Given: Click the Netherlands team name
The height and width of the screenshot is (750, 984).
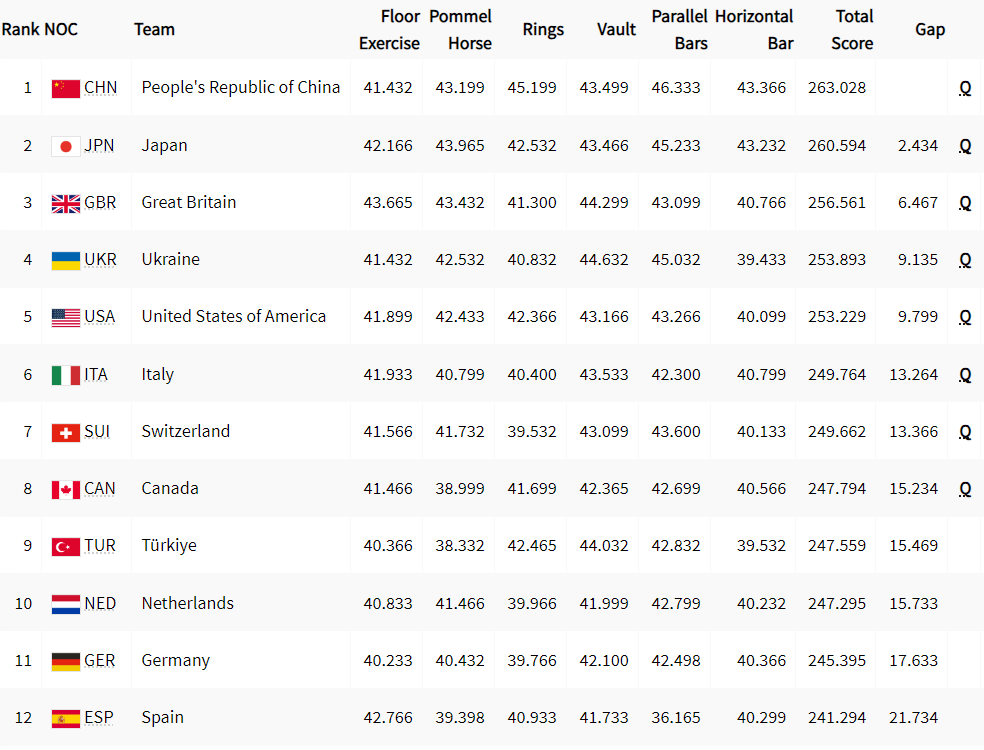Looking at the screenshot, I should pos(188,603).
